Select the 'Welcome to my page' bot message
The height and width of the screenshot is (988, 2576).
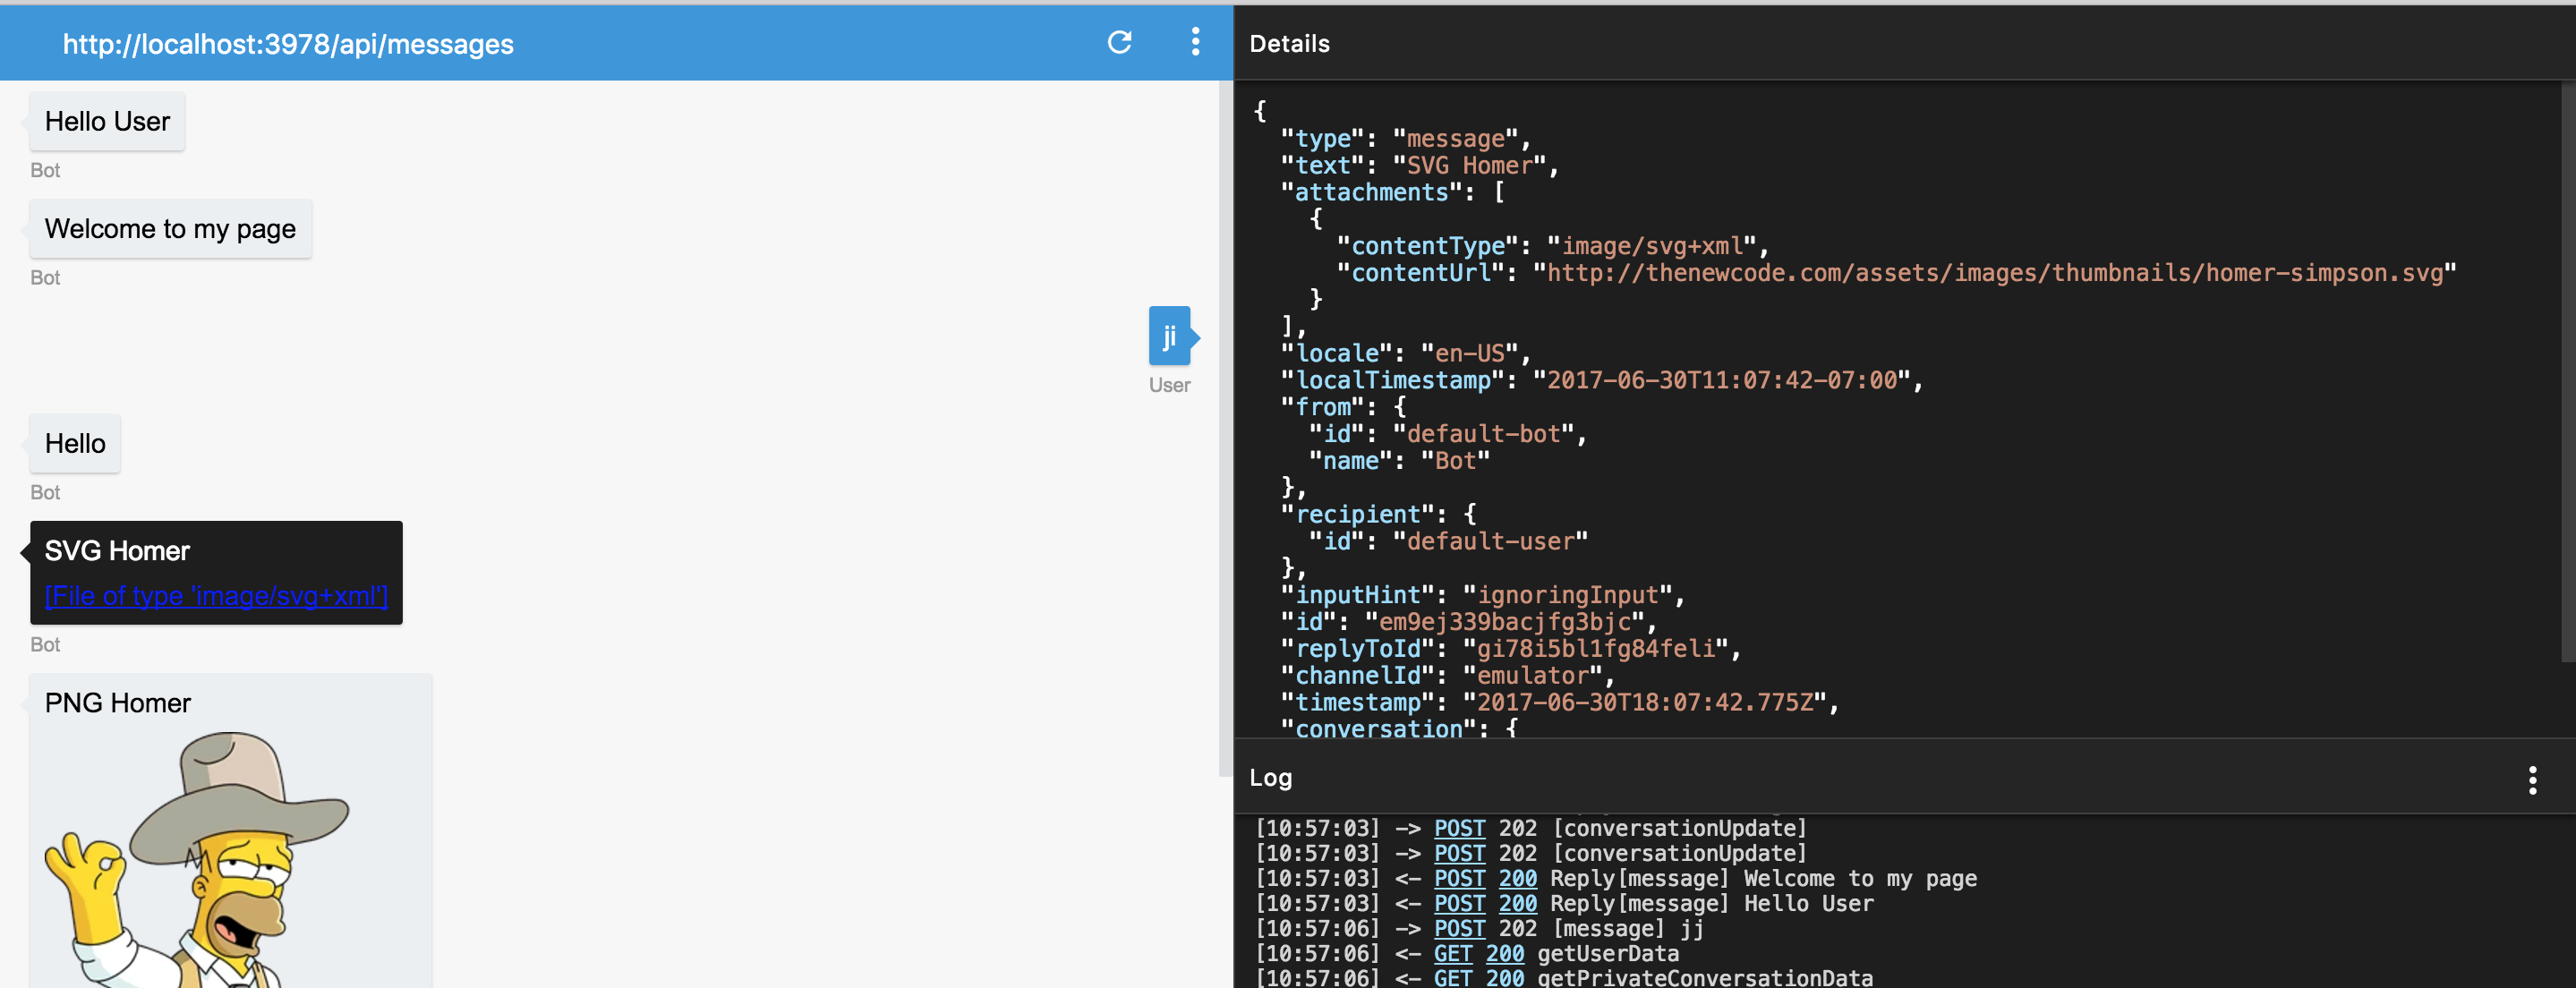click(170, 228)
